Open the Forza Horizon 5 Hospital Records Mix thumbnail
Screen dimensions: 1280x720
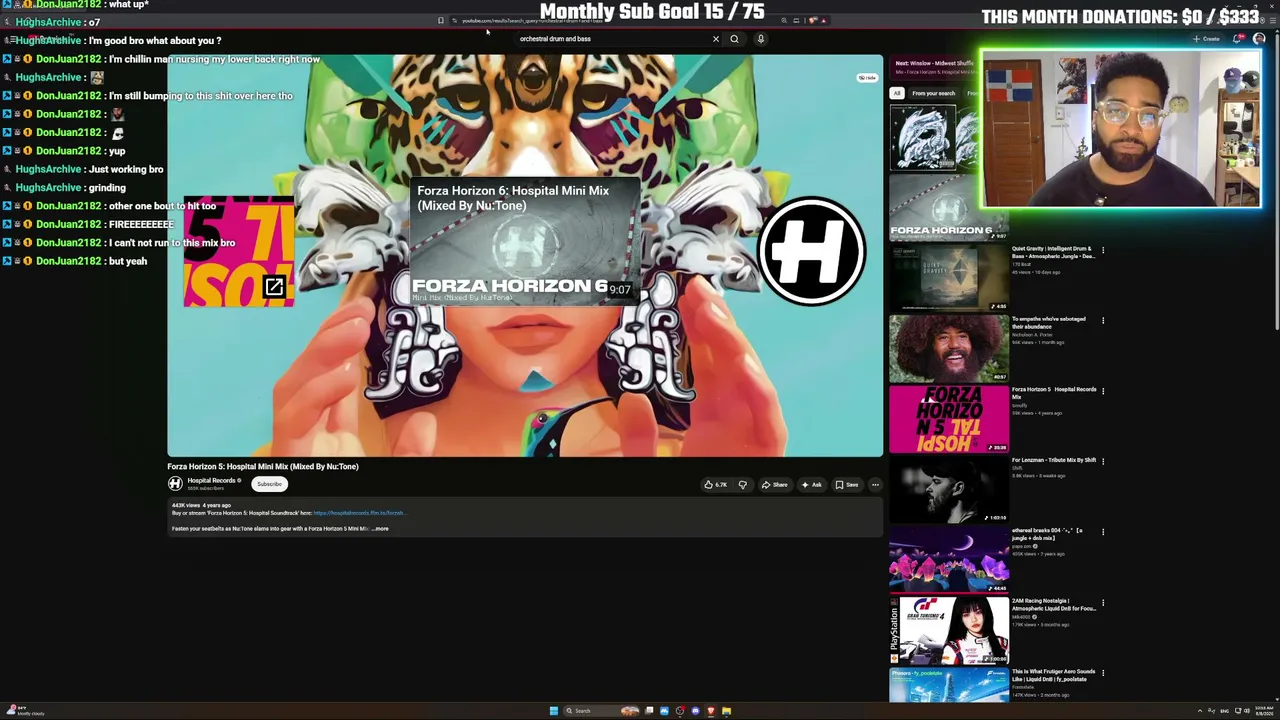[949, 419]
